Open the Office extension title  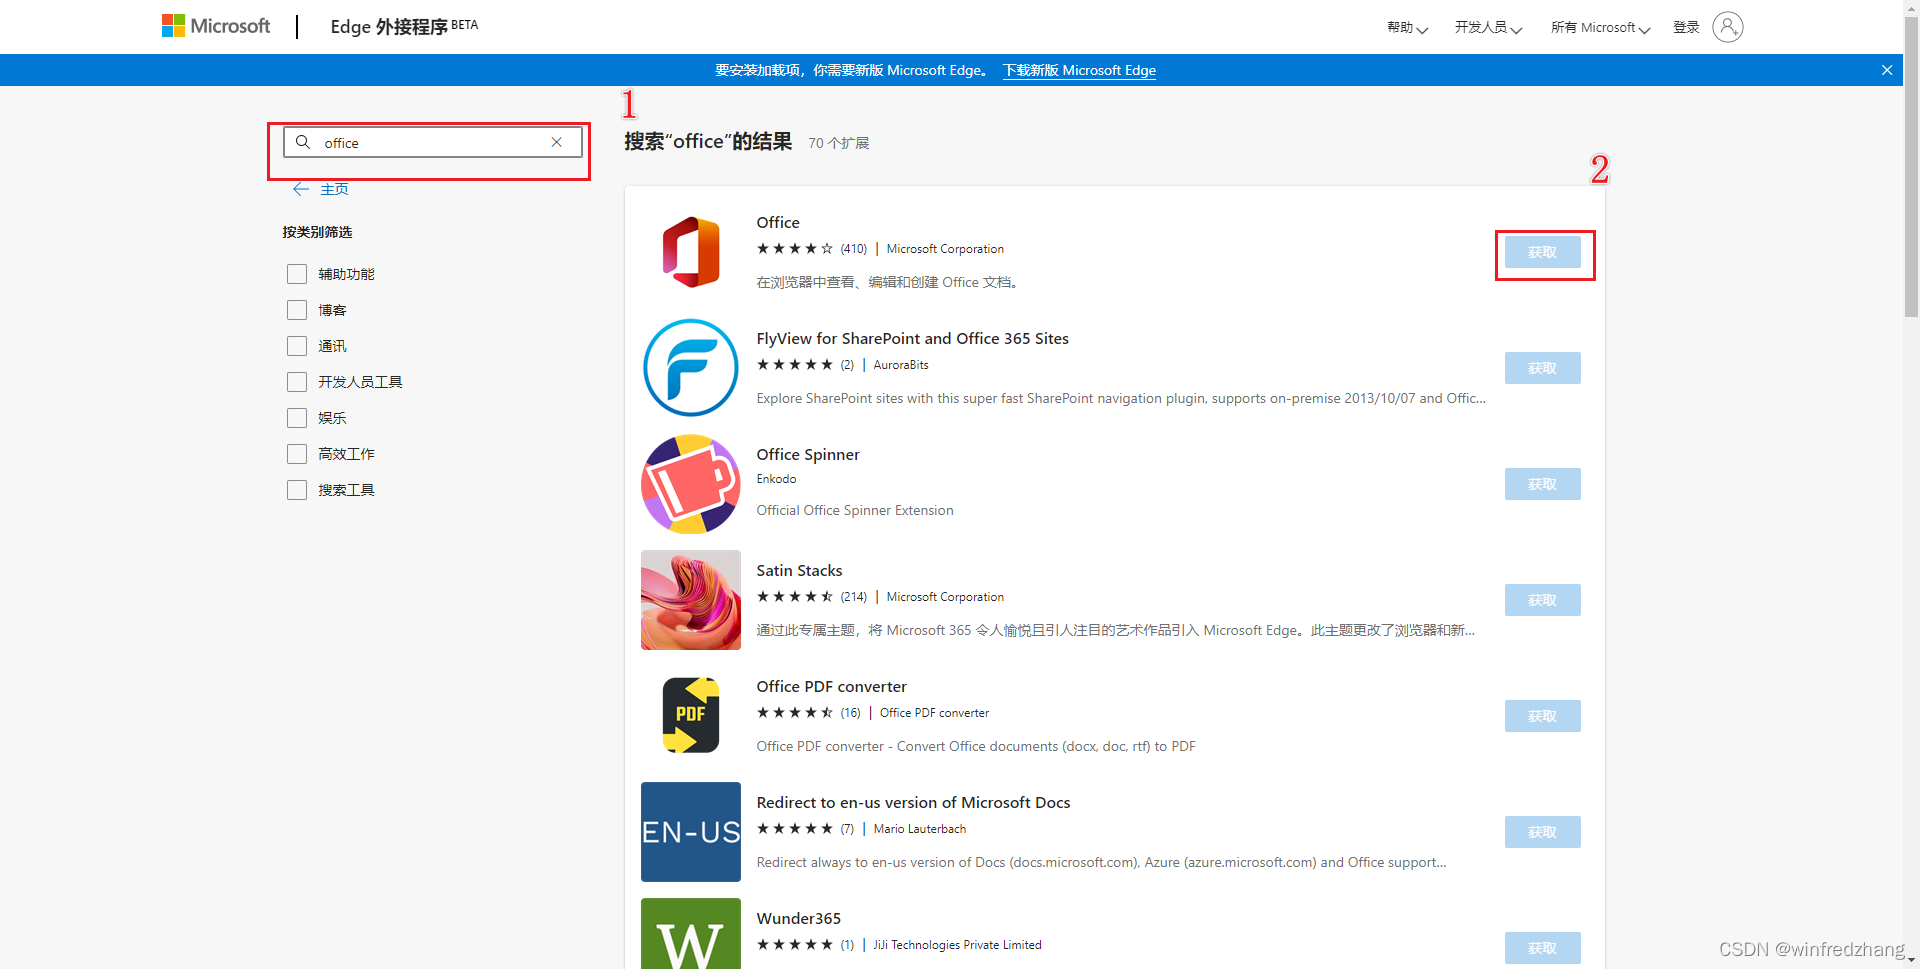point(778,222)
